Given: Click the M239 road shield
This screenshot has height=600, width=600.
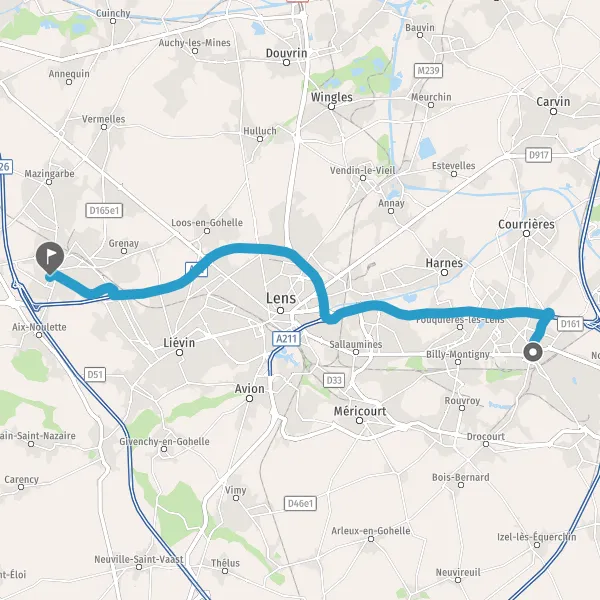Looking at the screenshot, I should click(x=429, y=71).
